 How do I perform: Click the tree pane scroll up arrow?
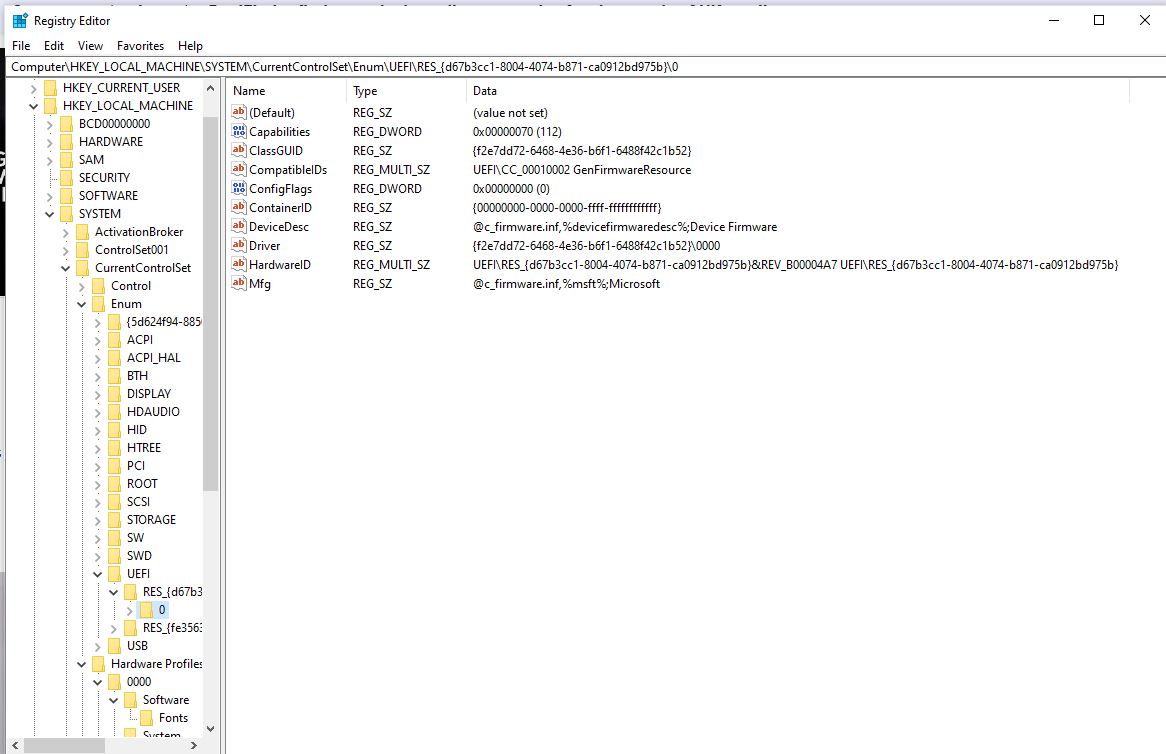[210, 88]
